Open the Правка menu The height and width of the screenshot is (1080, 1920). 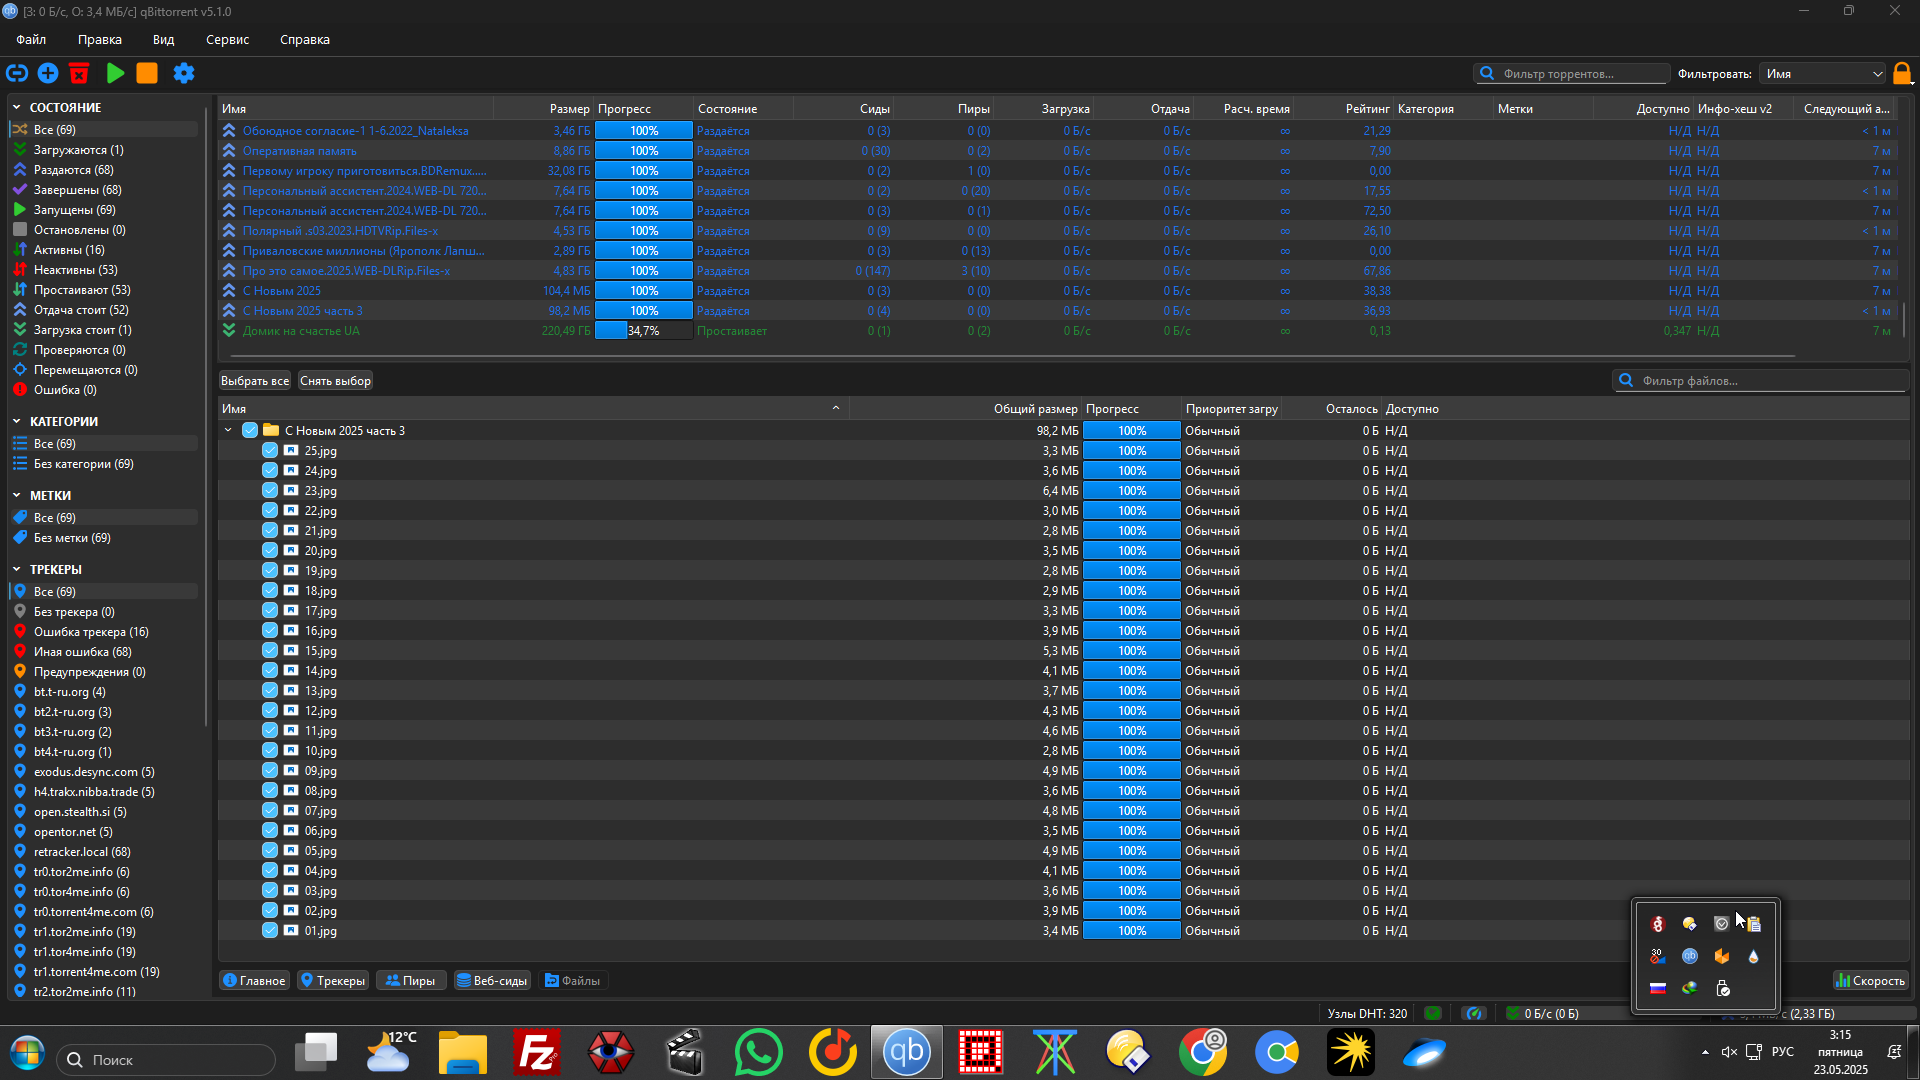pyautogui.click(x=100, y=39)
